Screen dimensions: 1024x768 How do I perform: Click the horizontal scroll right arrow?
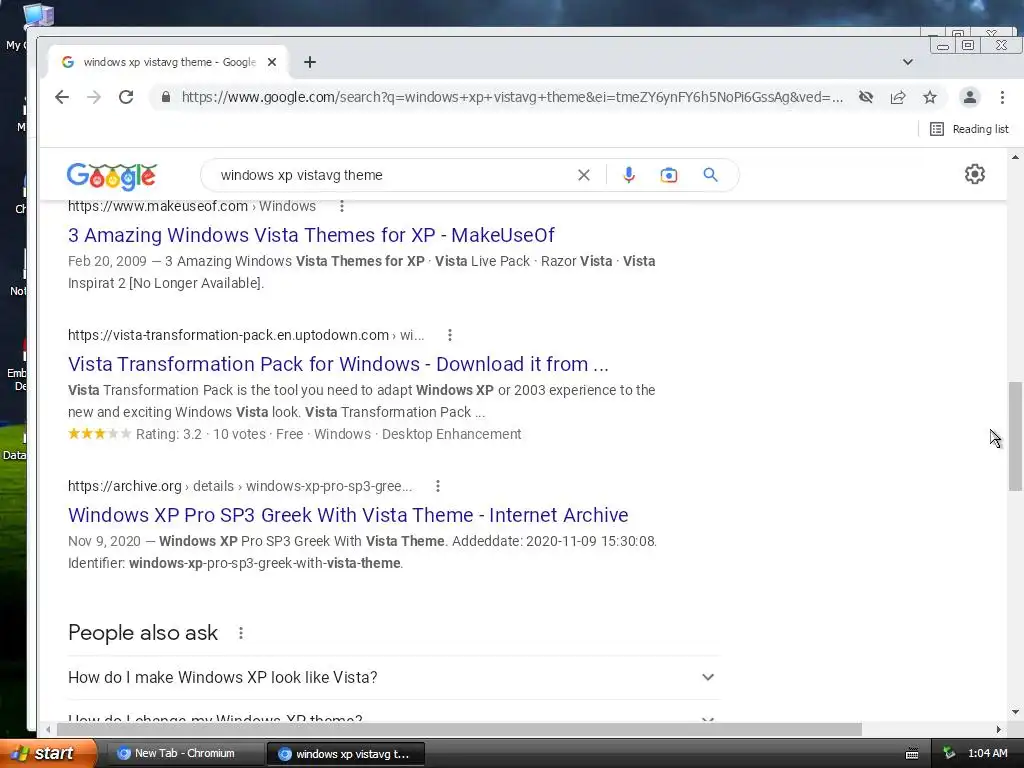pos(999,729)
